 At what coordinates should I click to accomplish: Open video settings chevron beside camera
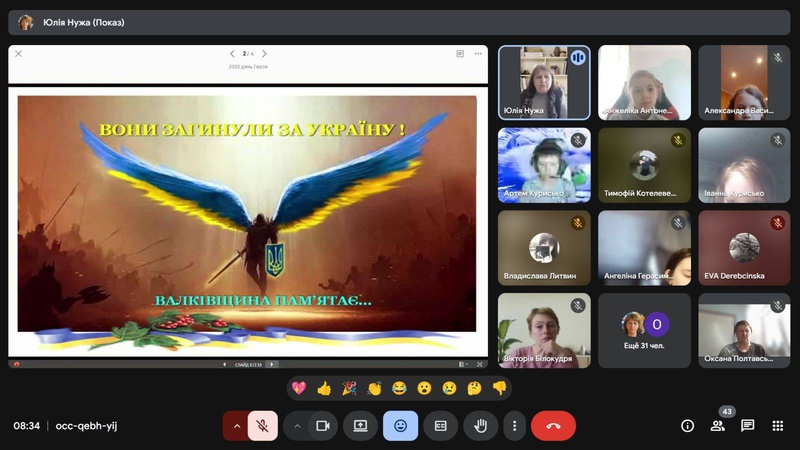(x=297, y=426)
